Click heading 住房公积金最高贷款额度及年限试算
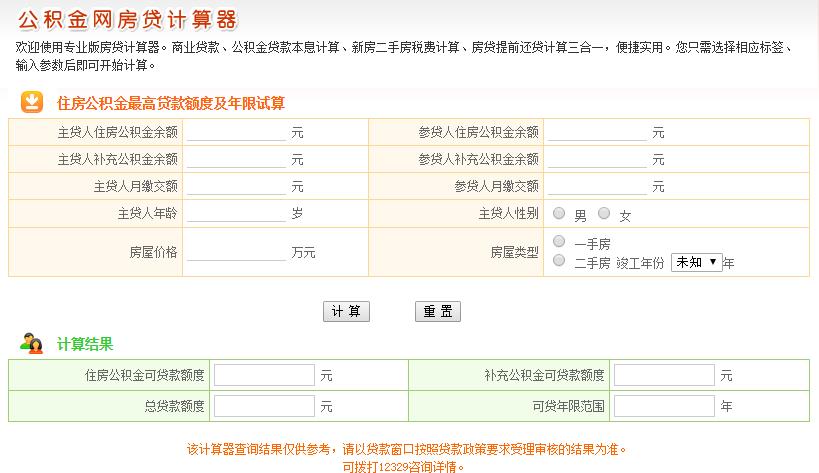Image resolution: width=819 pixels, height=473 pixels. pyautogui.click(x=171, y=103)
